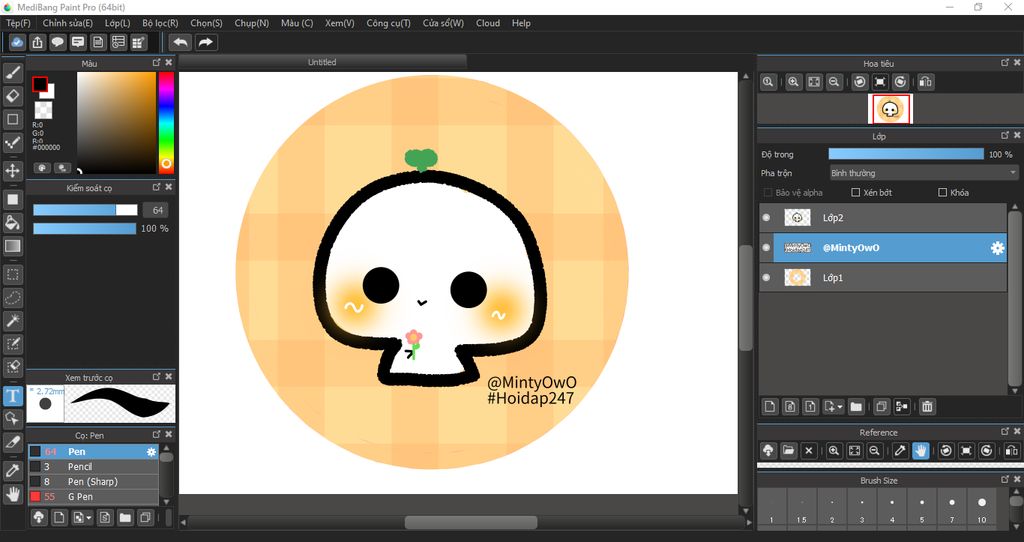The width and height of the screenshot is (1024, 542).
Task: Click the Độ trong layer opacity slider
Action: click(906, 154)
